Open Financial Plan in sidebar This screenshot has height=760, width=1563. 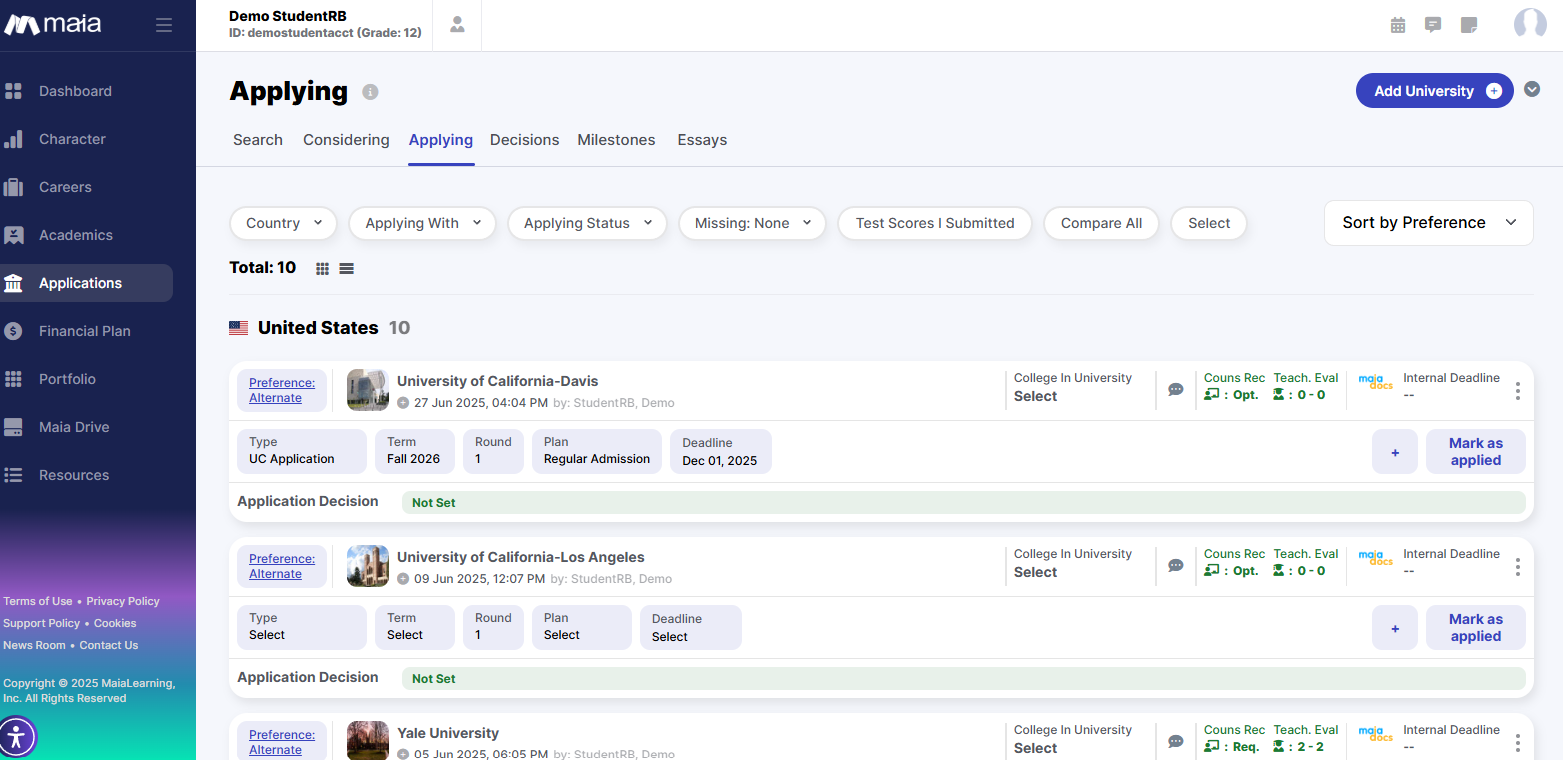(86, 331)
